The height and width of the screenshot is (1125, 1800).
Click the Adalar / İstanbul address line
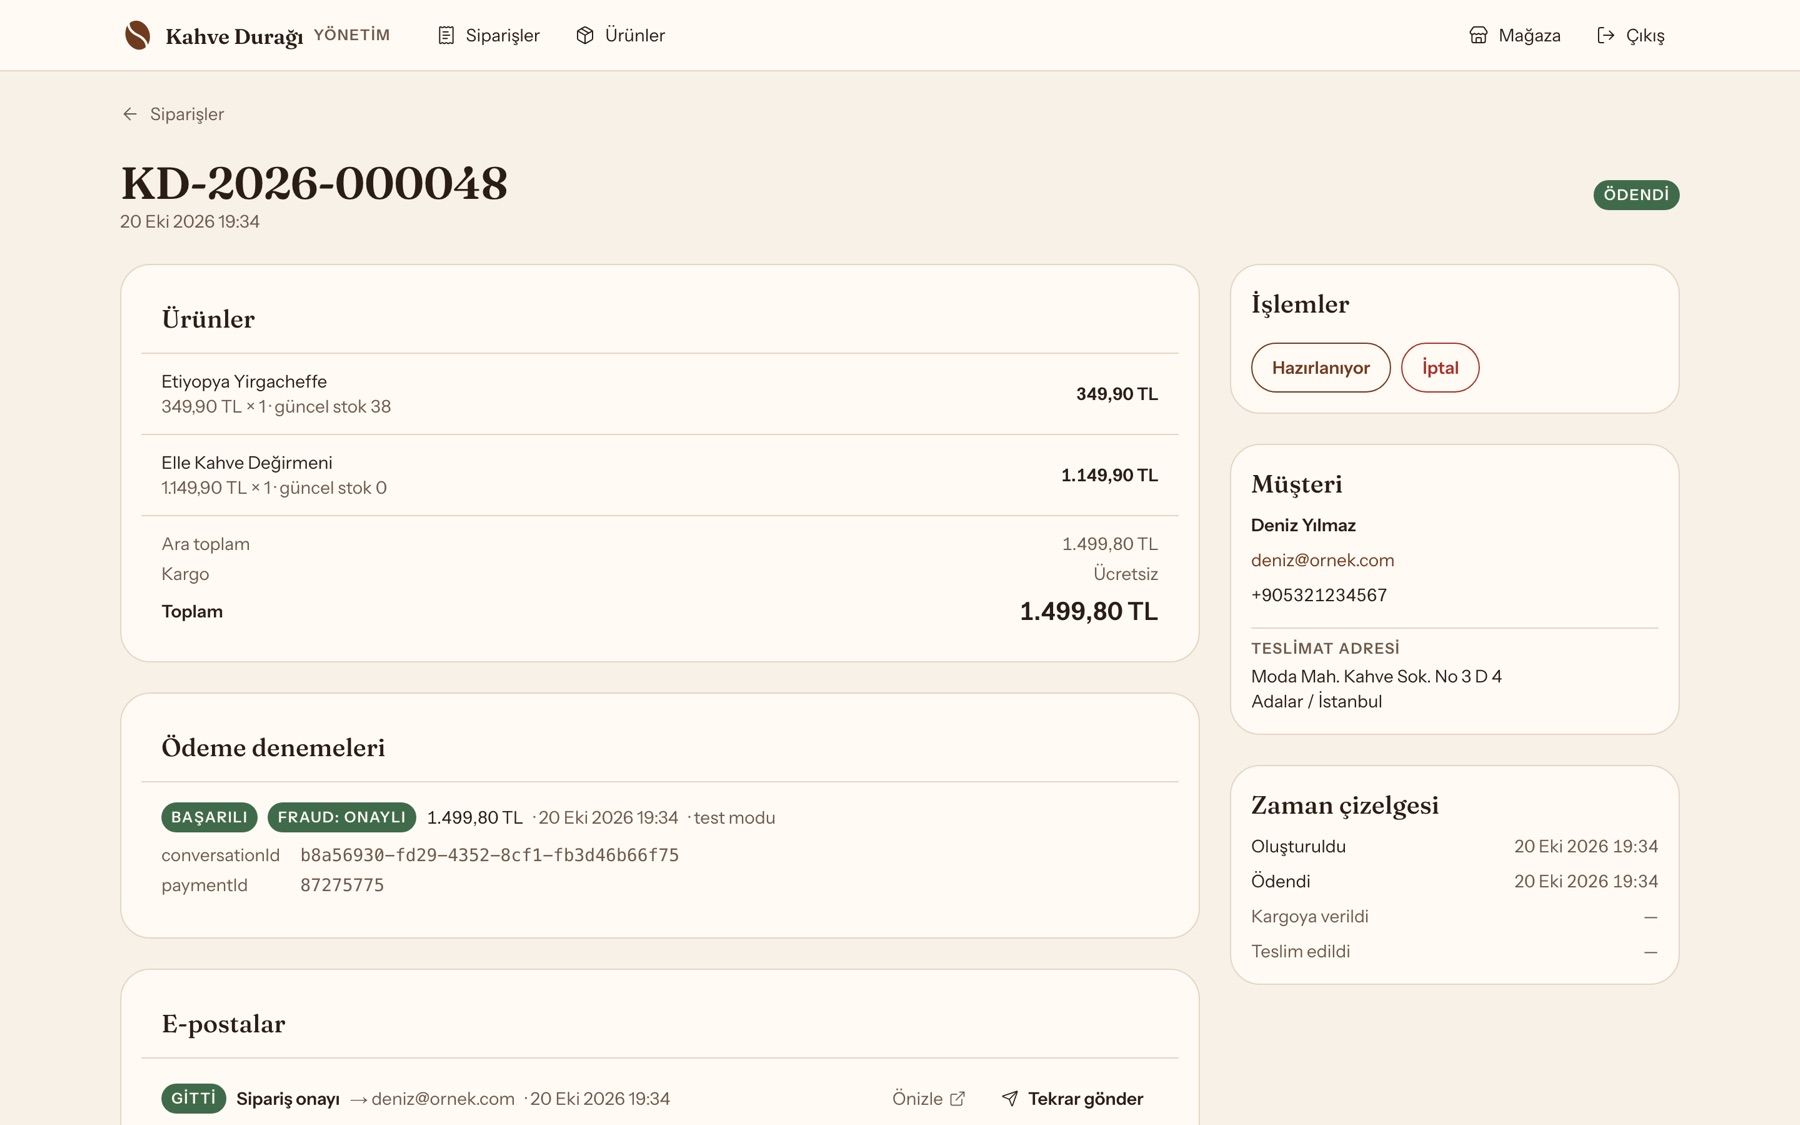point(1316,701)
